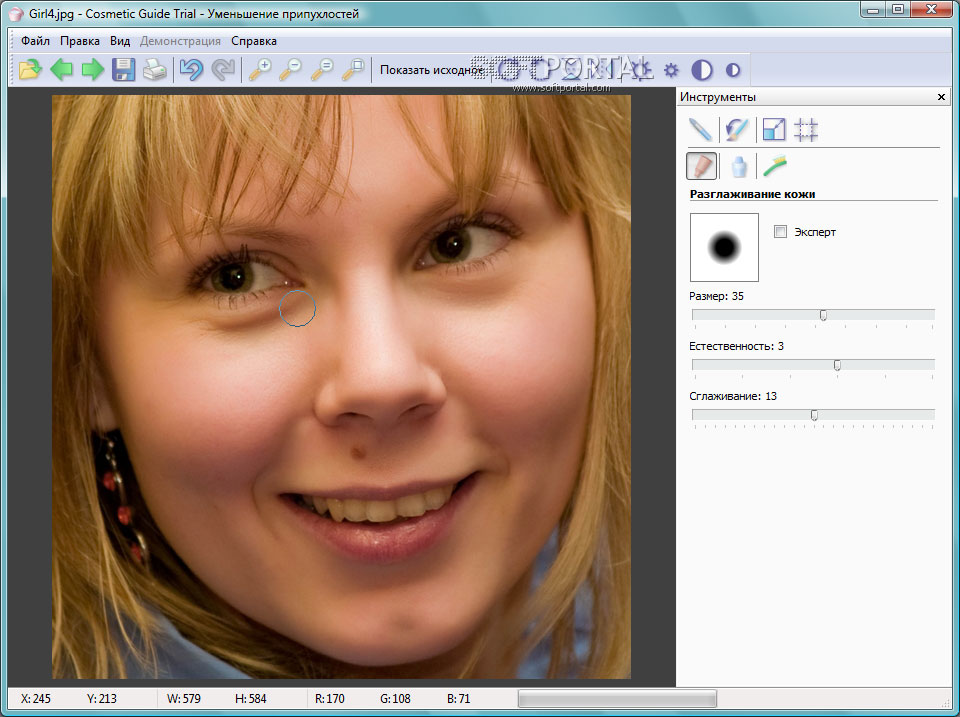The height and width of the screenshot is (717, 960).
Task: Click the zoom out magnifier icon
Action: [x=291, y=70]
